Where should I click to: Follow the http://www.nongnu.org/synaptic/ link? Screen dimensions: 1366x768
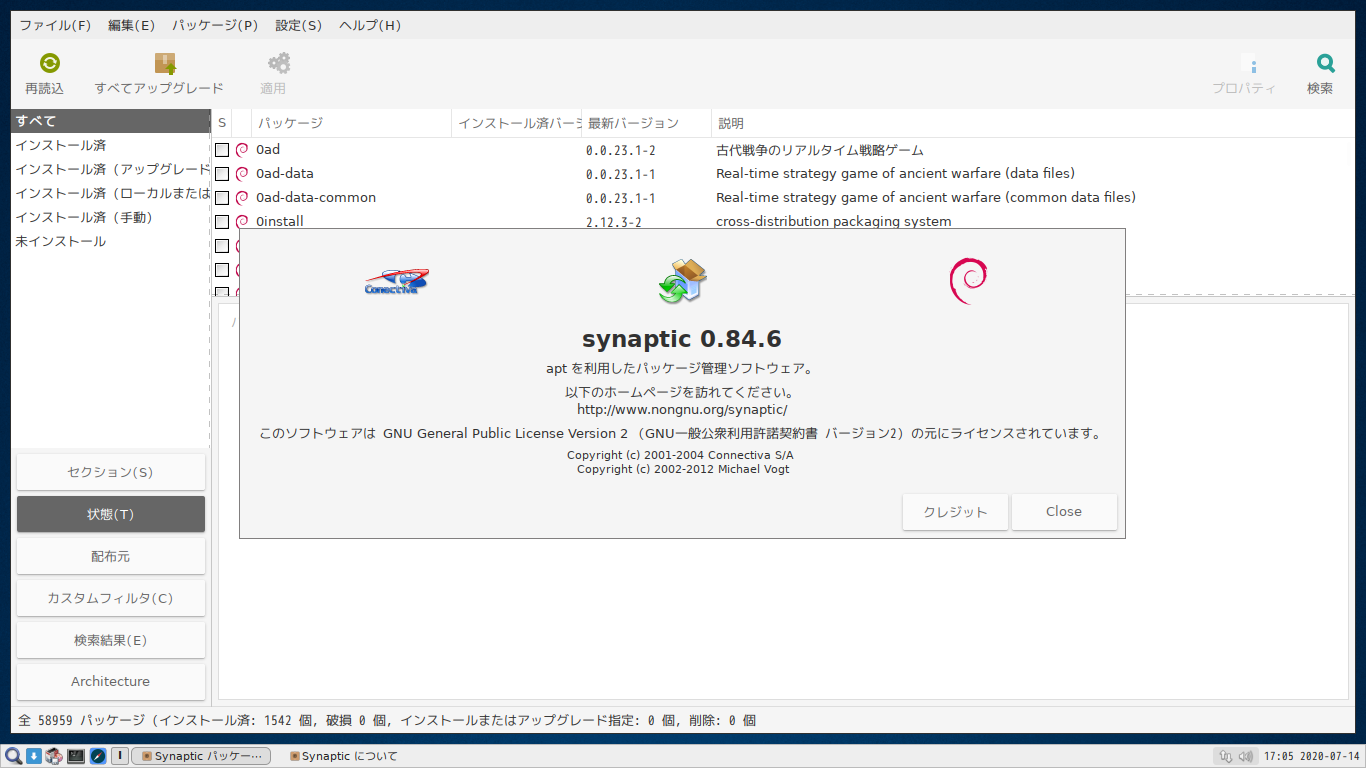682,410
